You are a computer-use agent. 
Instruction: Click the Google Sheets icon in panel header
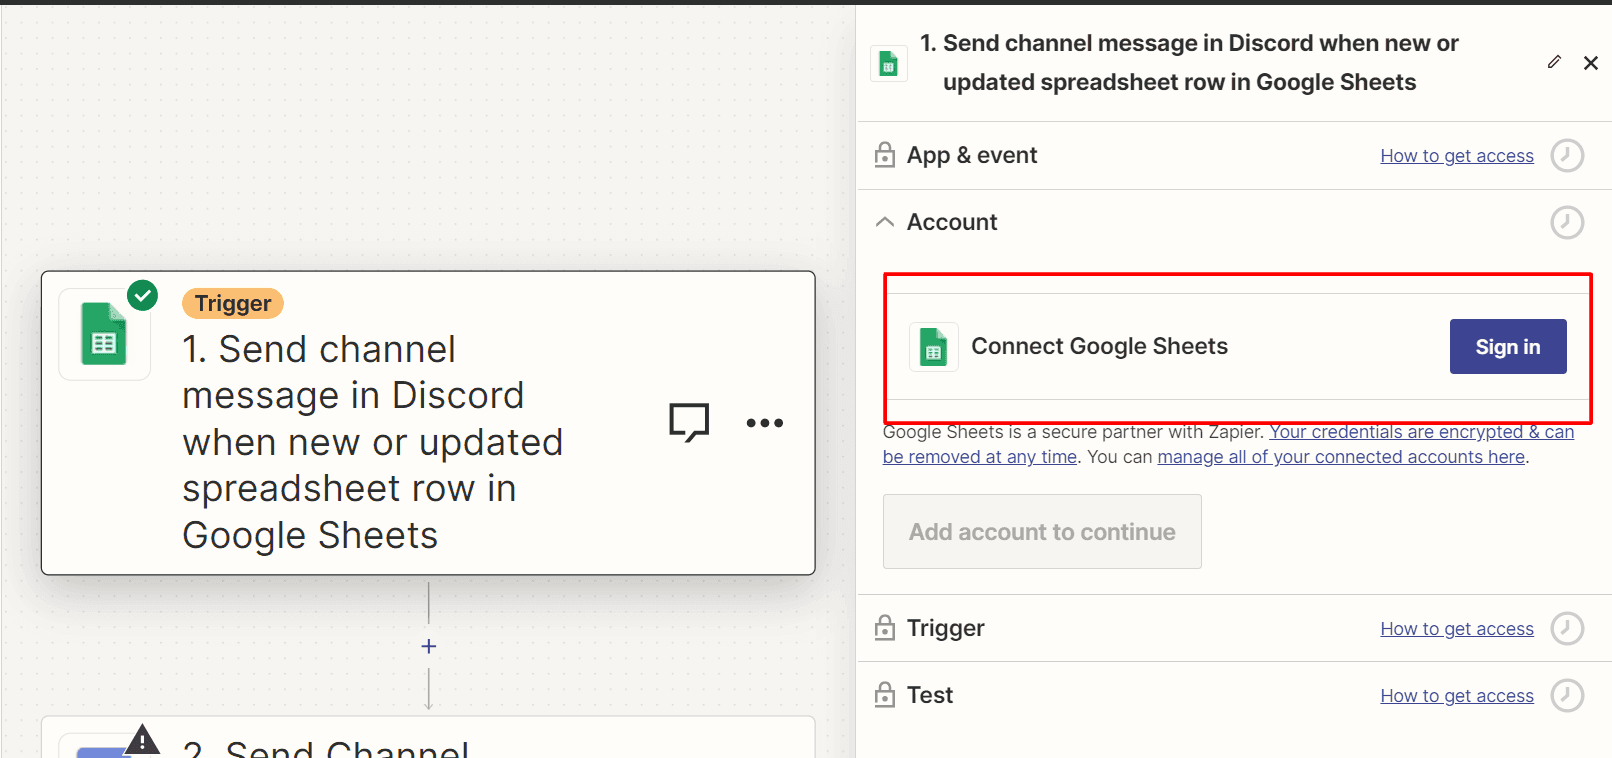888,64
